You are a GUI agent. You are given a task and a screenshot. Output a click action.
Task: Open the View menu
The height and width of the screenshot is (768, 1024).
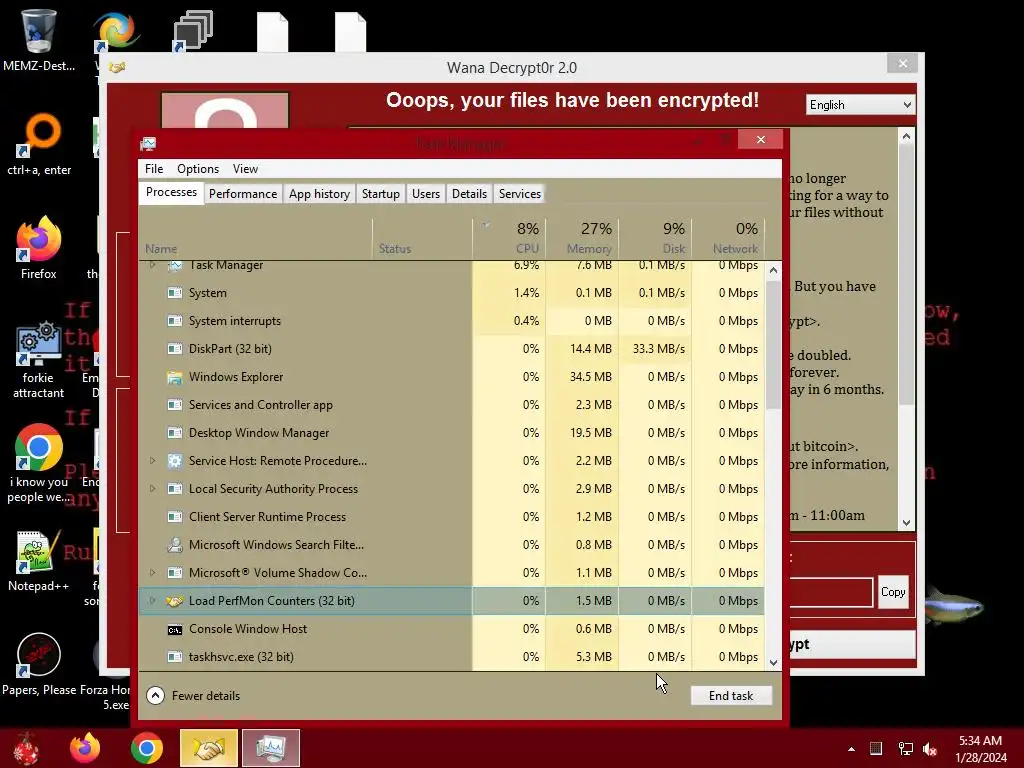[245, 168]
